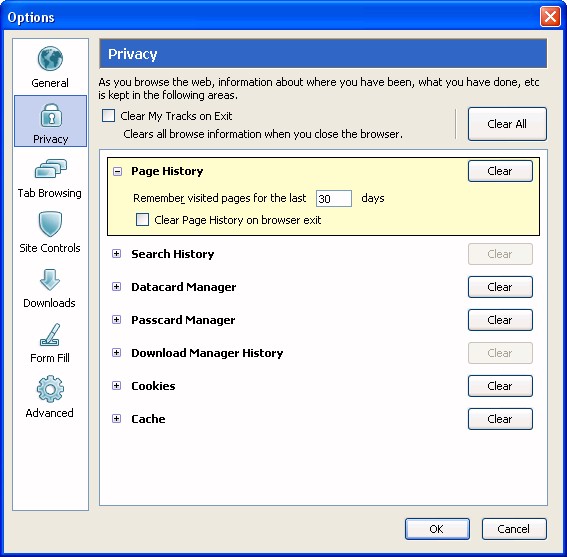
Task: Check Clear Page History on browser exit
Action: point(142,219)
